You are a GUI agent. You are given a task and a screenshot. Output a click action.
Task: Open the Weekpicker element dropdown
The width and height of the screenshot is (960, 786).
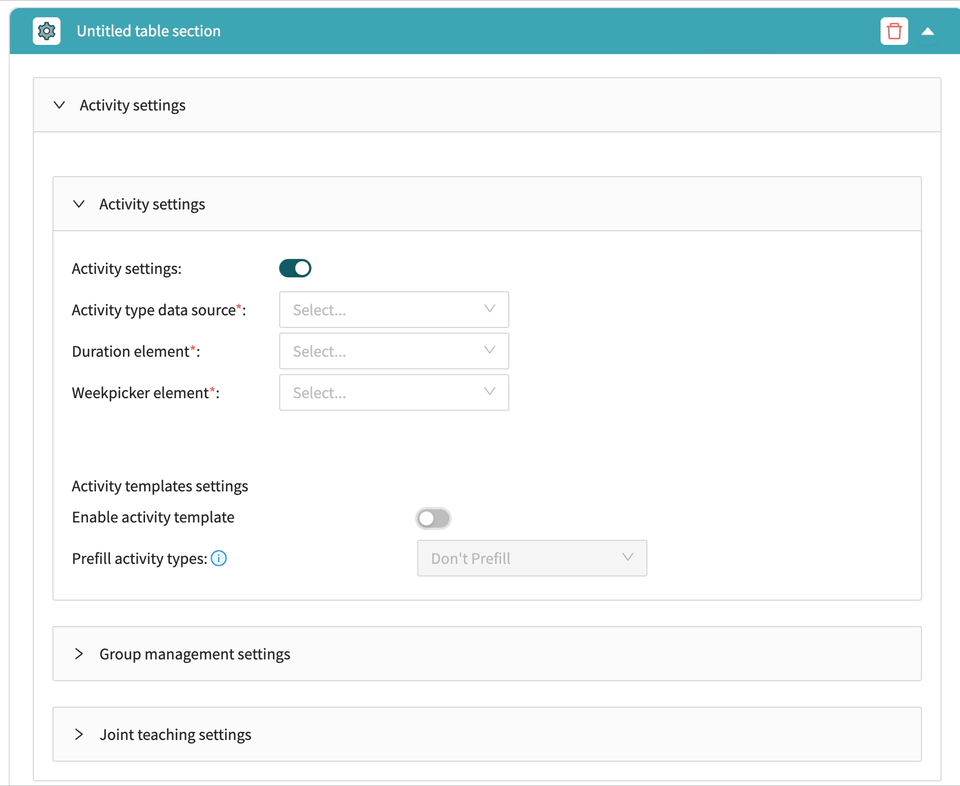[x=394, y=392]
